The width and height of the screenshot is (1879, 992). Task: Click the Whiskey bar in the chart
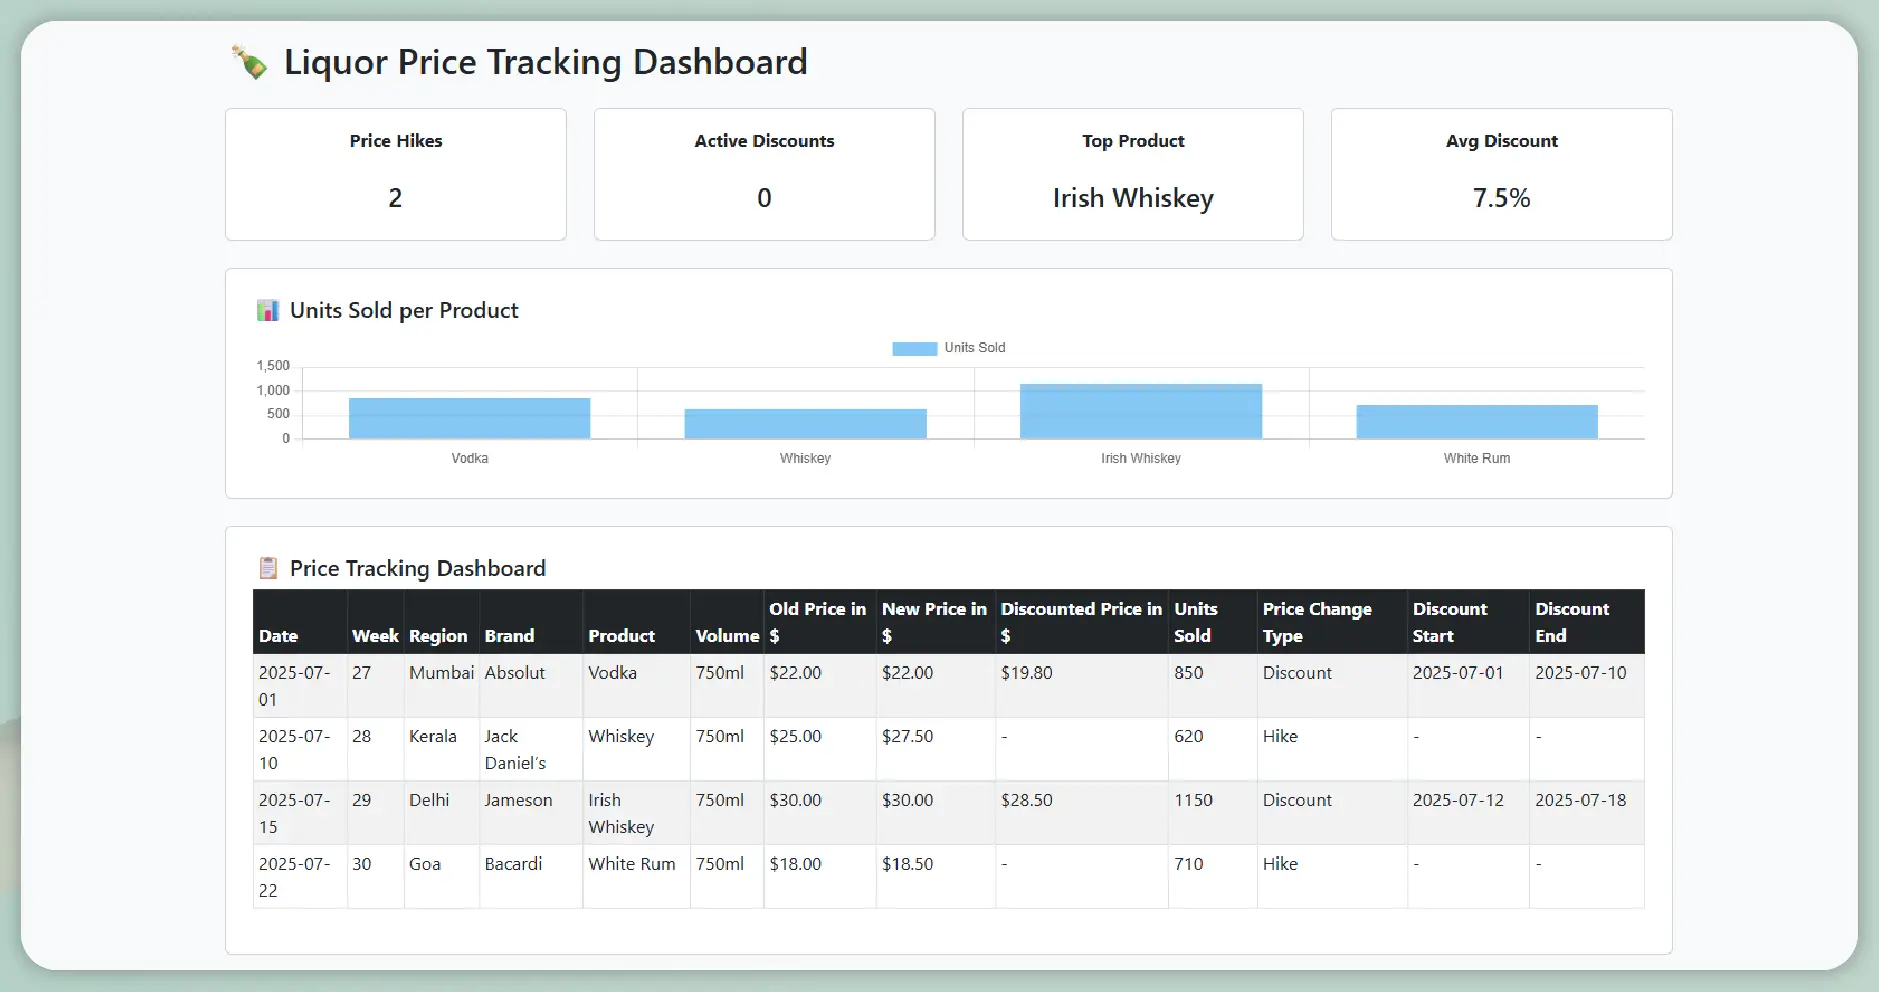805,423
